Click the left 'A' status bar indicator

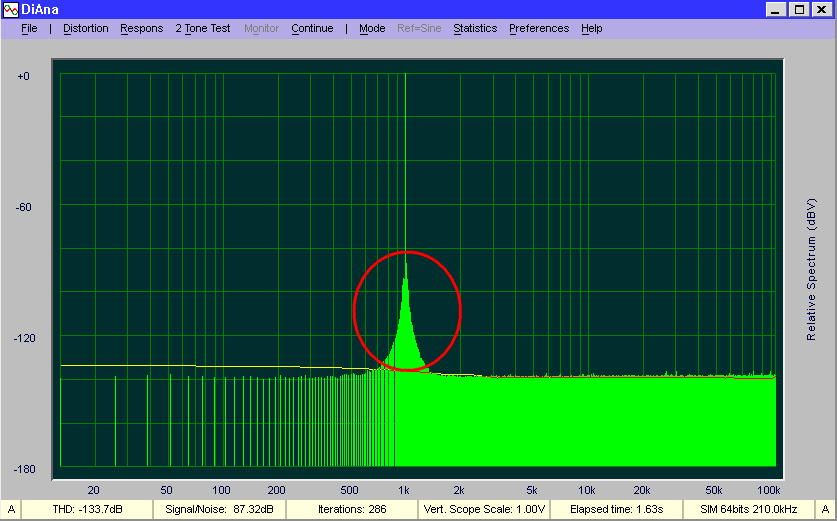coord(11,509)
